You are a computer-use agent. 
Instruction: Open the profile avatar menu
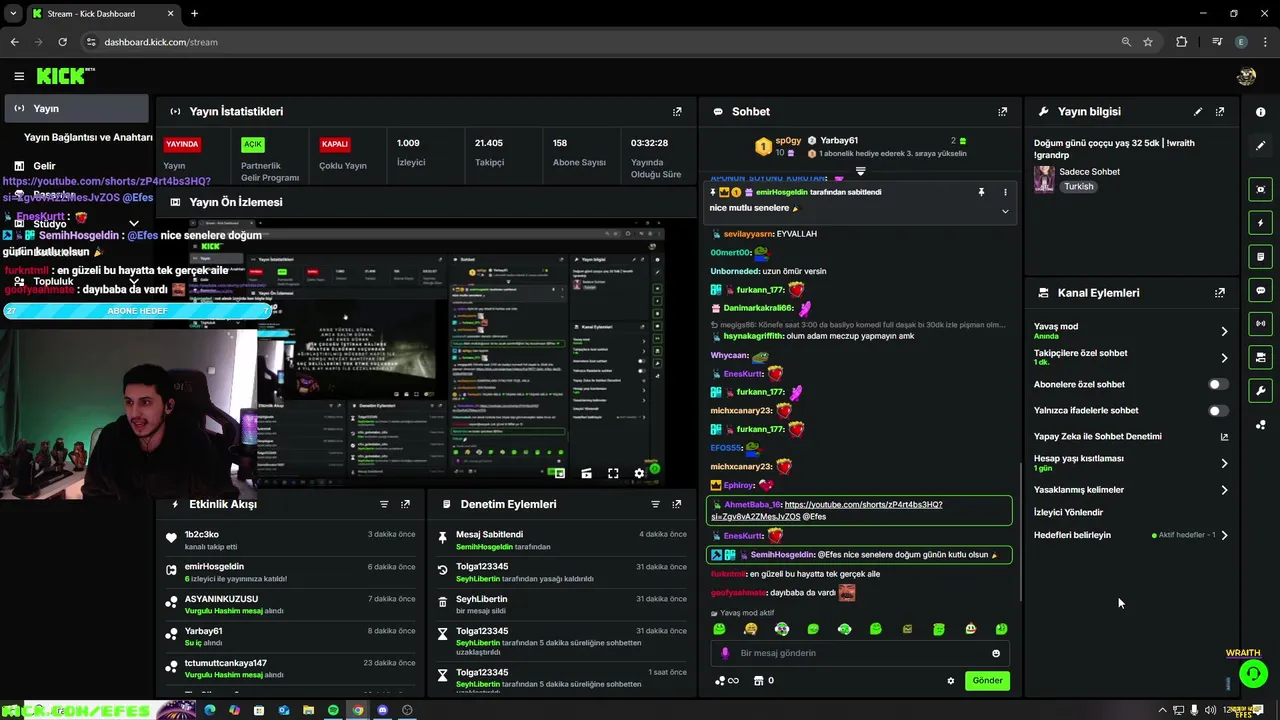1246,76
